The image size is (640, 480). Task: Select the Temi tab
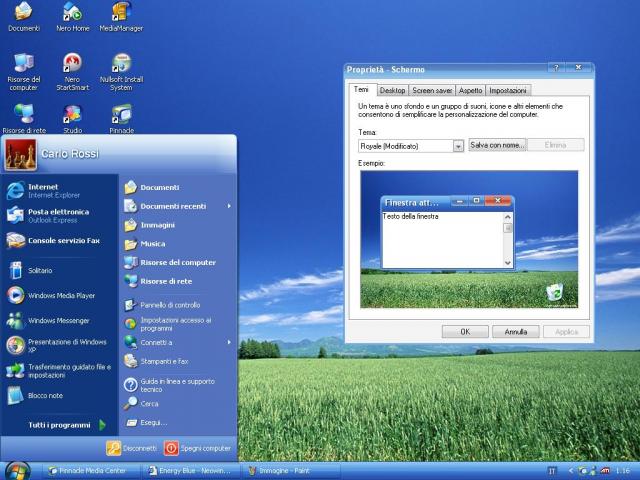pos(361,89)
